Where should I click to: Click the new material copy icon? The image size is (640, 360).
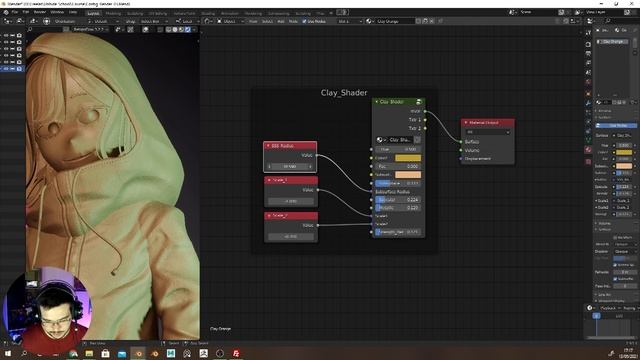pyautogui.click(x=425, y=21)
